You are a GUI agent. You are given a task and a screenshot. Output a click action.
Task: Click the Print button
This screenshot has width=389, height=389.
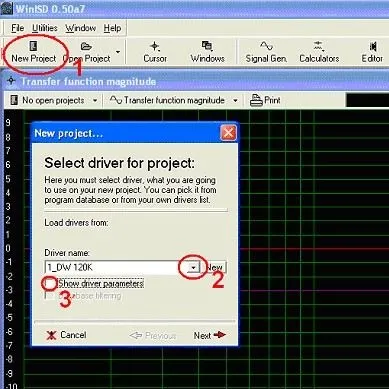tap(266, 100)
